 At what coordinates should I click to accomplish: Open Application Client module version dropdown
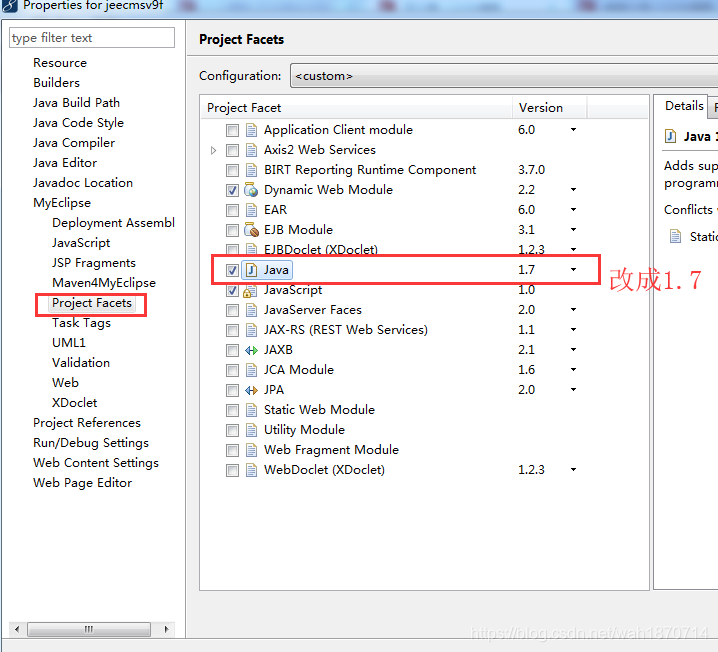pos(573,130)
